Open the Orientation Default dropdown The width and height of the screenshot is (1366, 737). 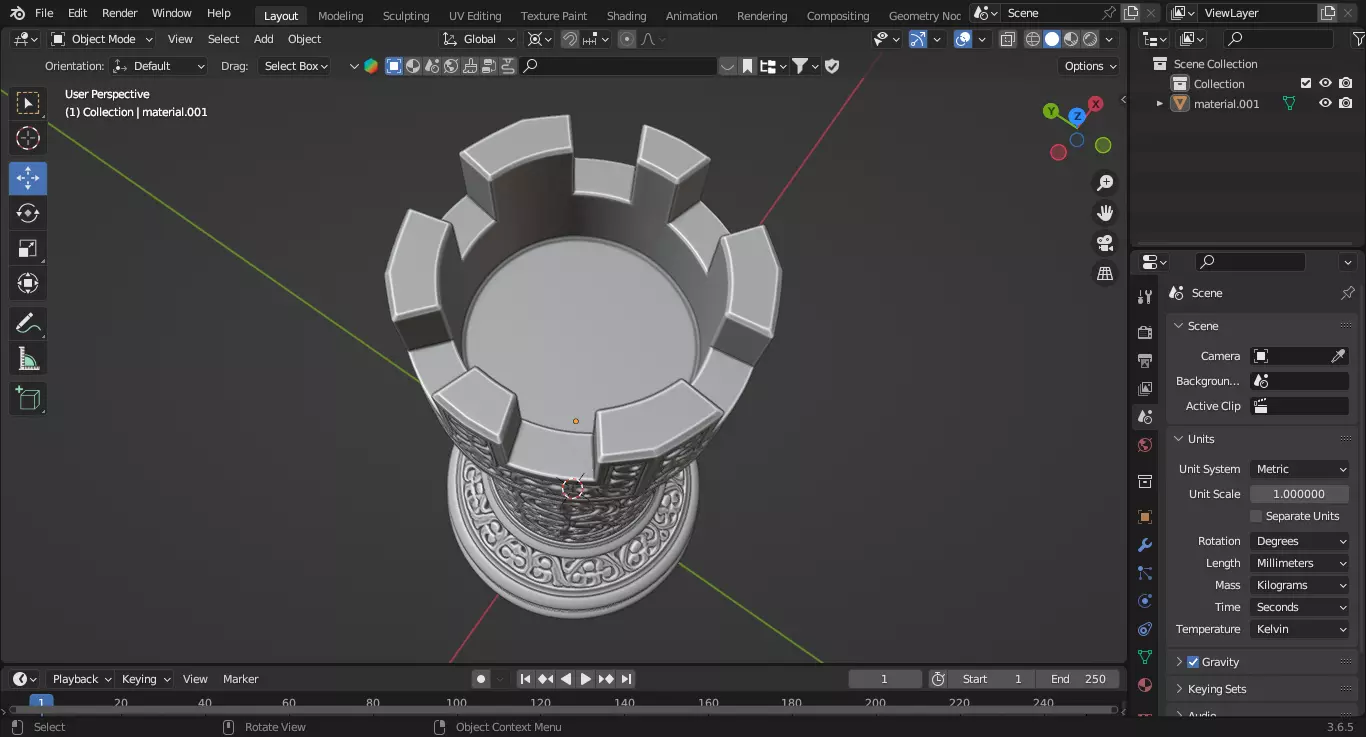[x=160, y=66]
